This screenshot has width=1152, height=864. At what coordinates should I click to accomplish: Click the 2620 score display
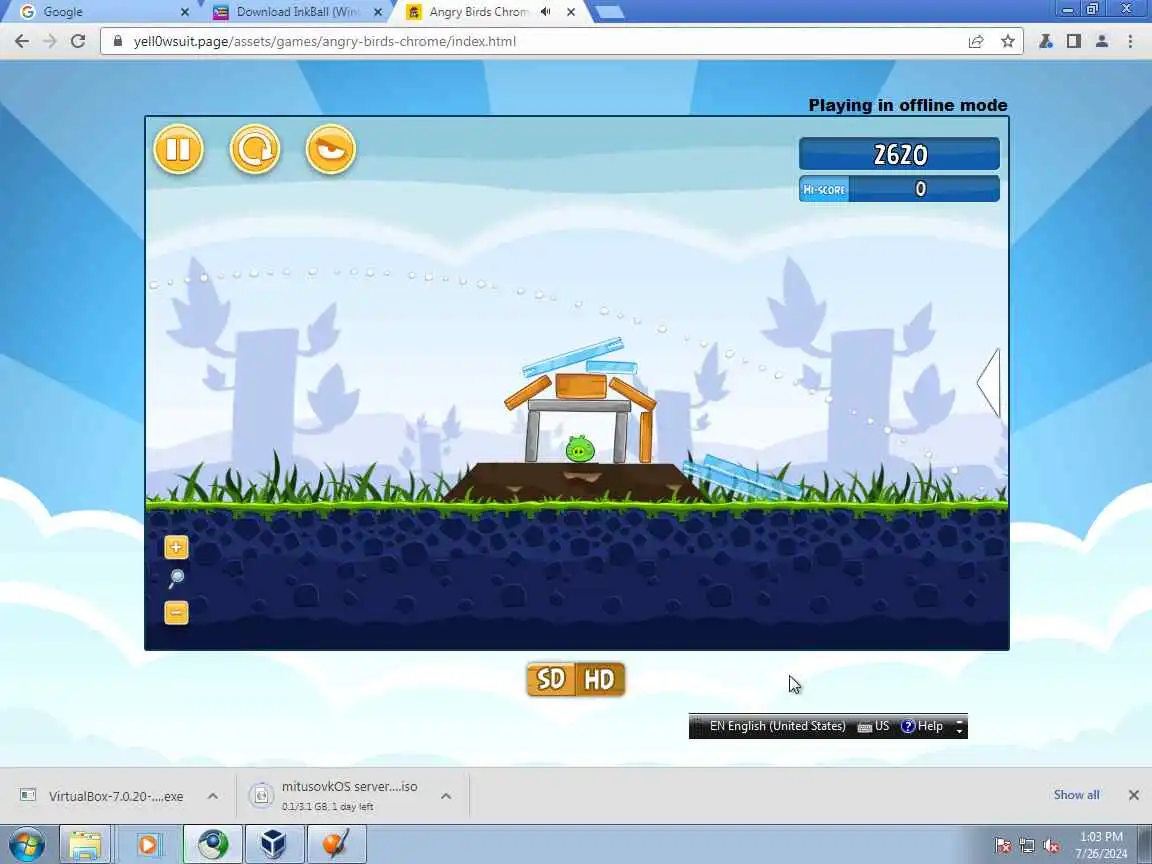click(x=899, y=154)
